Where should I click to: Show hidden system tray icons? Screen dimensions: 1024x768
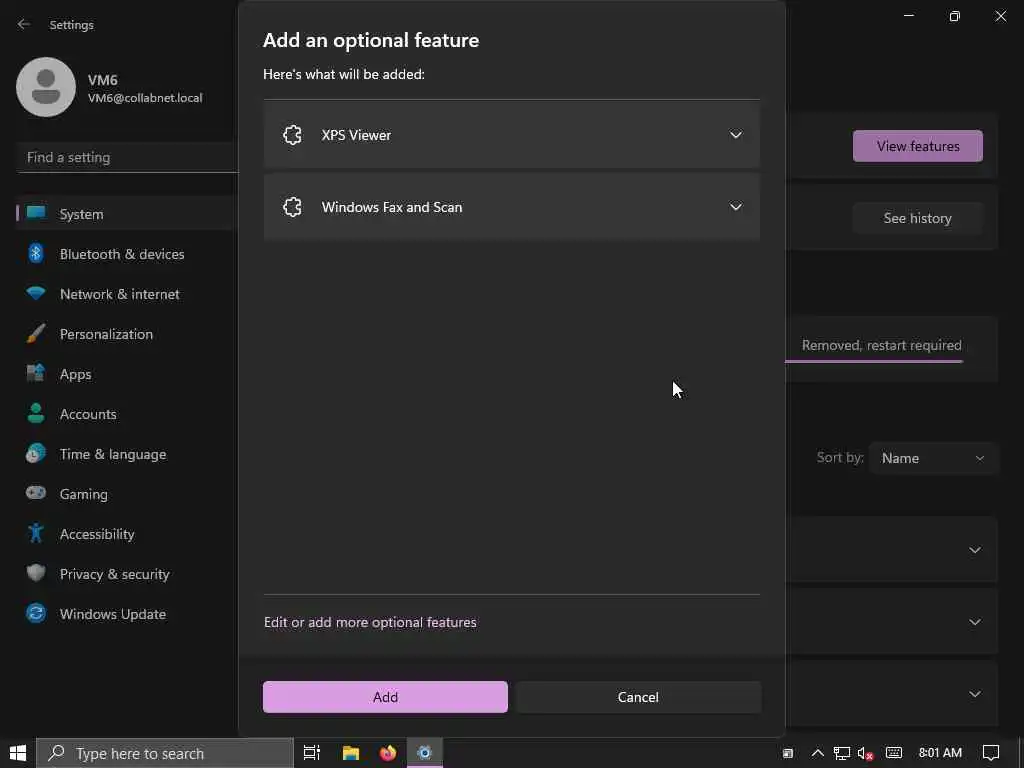[x=817, y=753]
